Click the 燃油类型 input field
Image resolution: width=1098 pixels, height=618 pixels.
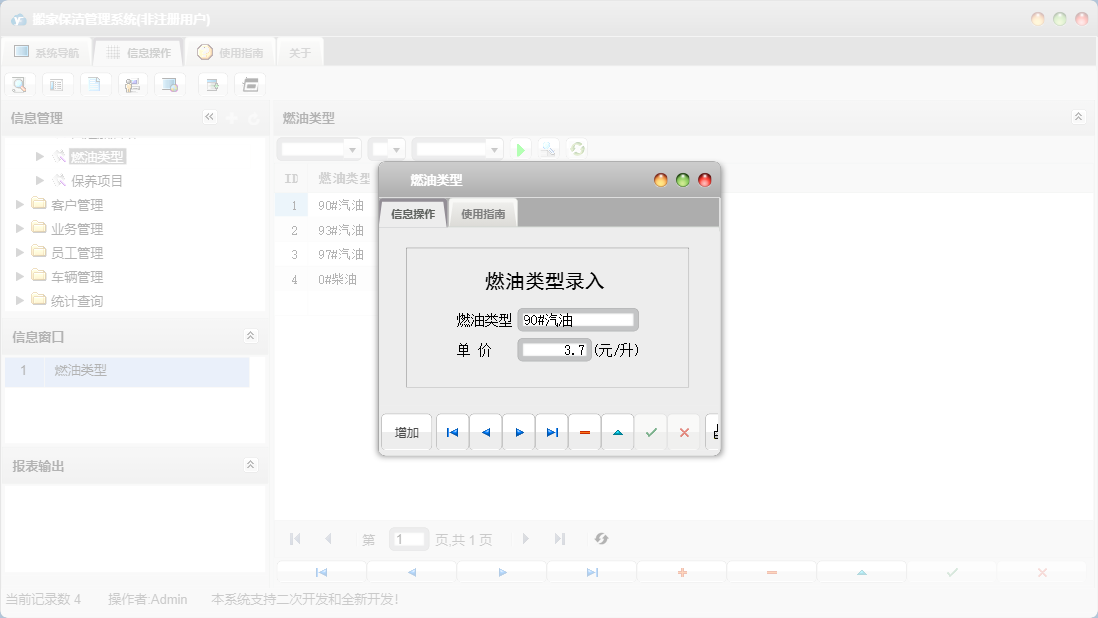578,319
